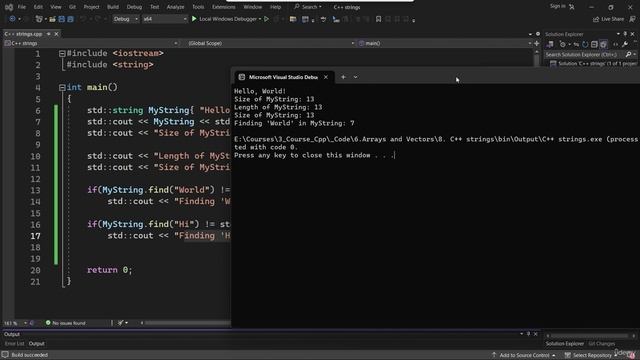Close the debug console tab
Viewport: 640px width, 360px height.
coord(326,77)
